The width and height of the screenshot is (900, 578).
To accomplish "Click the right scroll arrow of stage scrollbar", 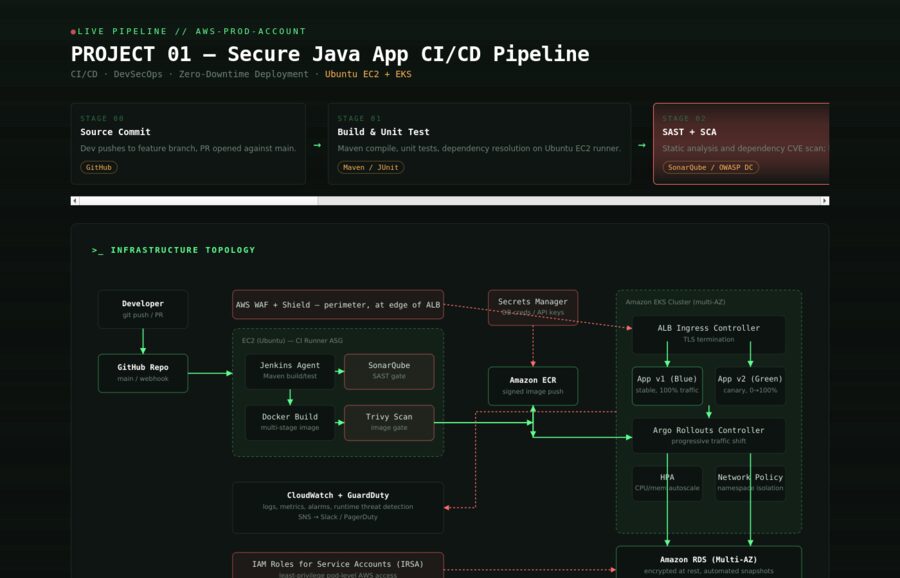I will pyautogui.click(x=825, y=201).
